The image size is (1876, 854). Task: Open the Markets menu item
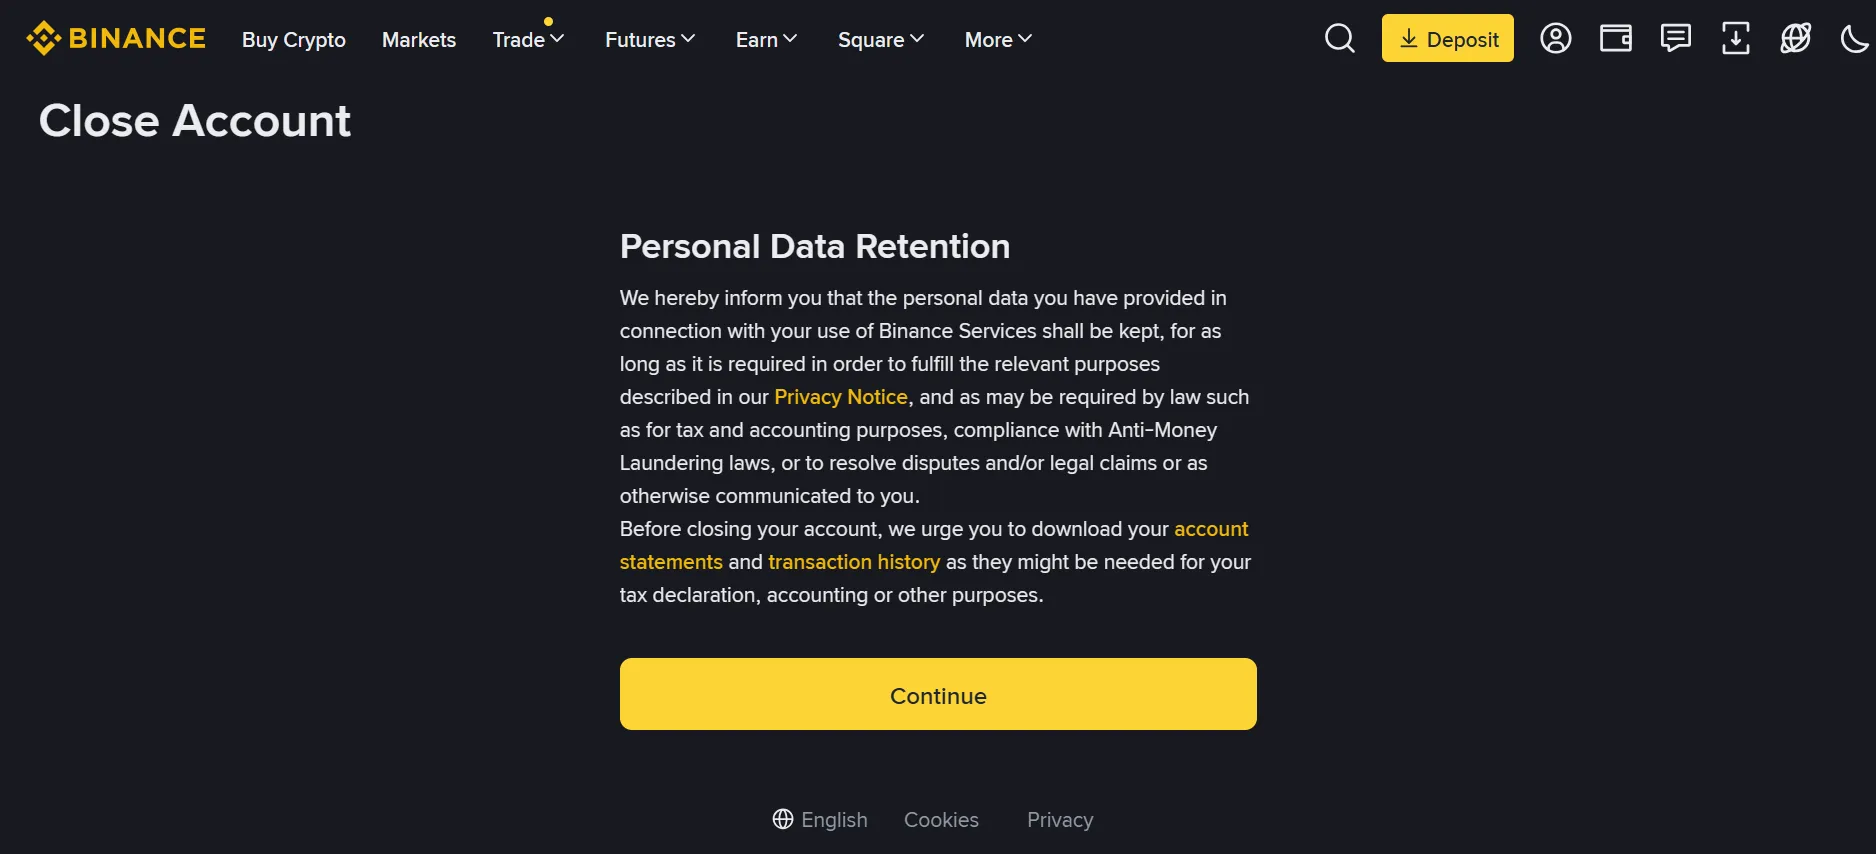418,40
